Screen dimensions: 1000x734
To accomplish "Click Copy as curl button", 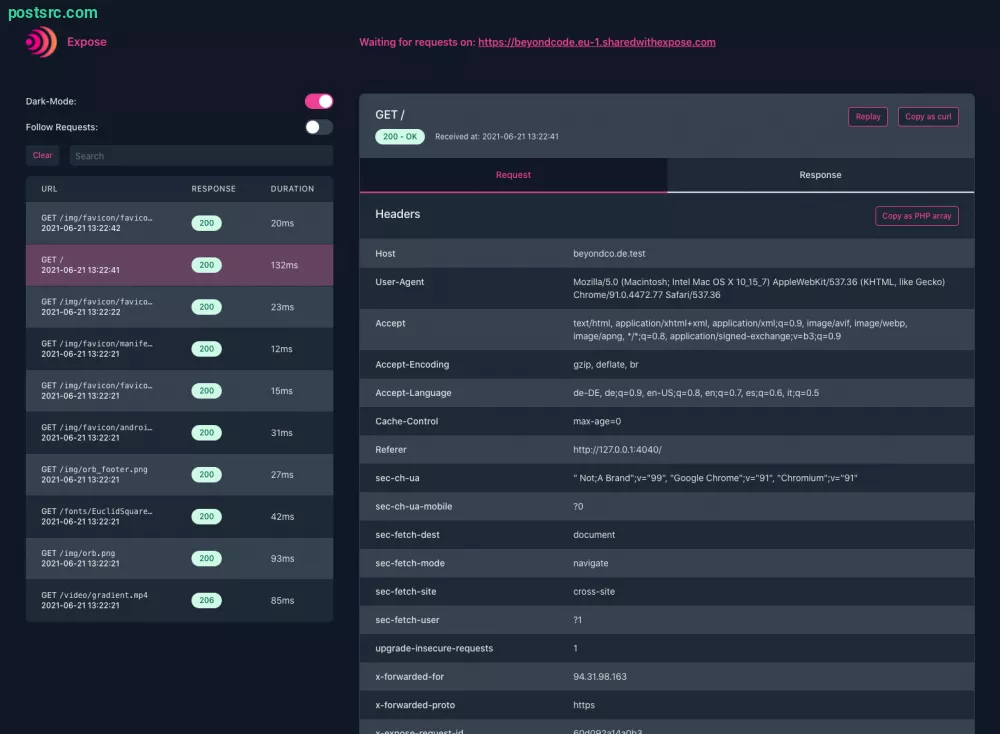I will click(x=928, y=117).
